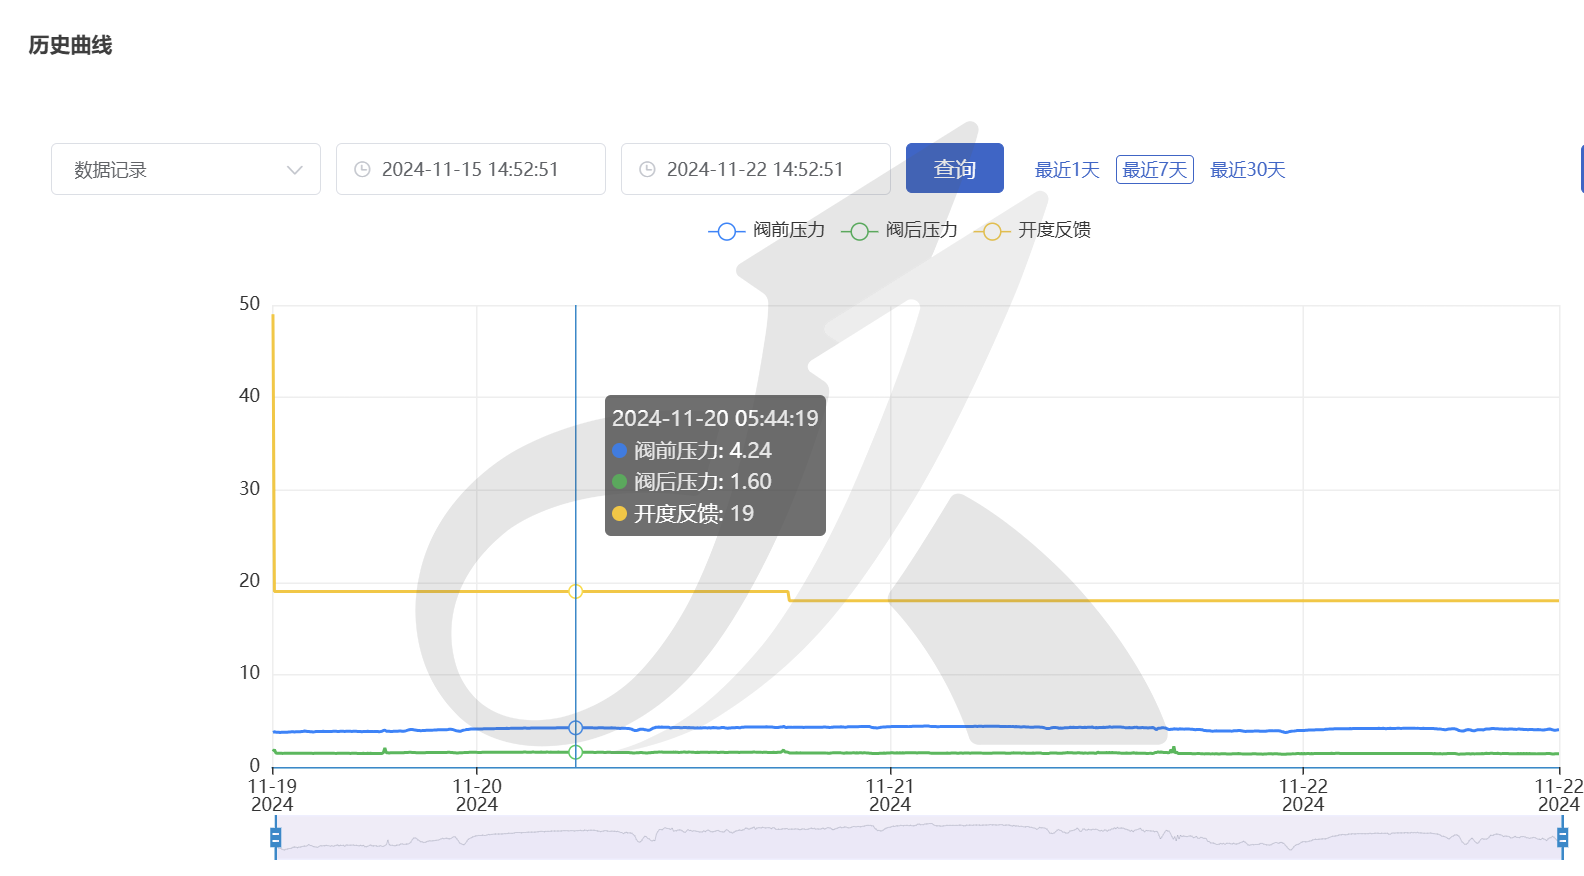This screenshot has height=876, width=1584.
Task: Click tooltip value 阀后压力: 1.60
Action: click(692, 482)
